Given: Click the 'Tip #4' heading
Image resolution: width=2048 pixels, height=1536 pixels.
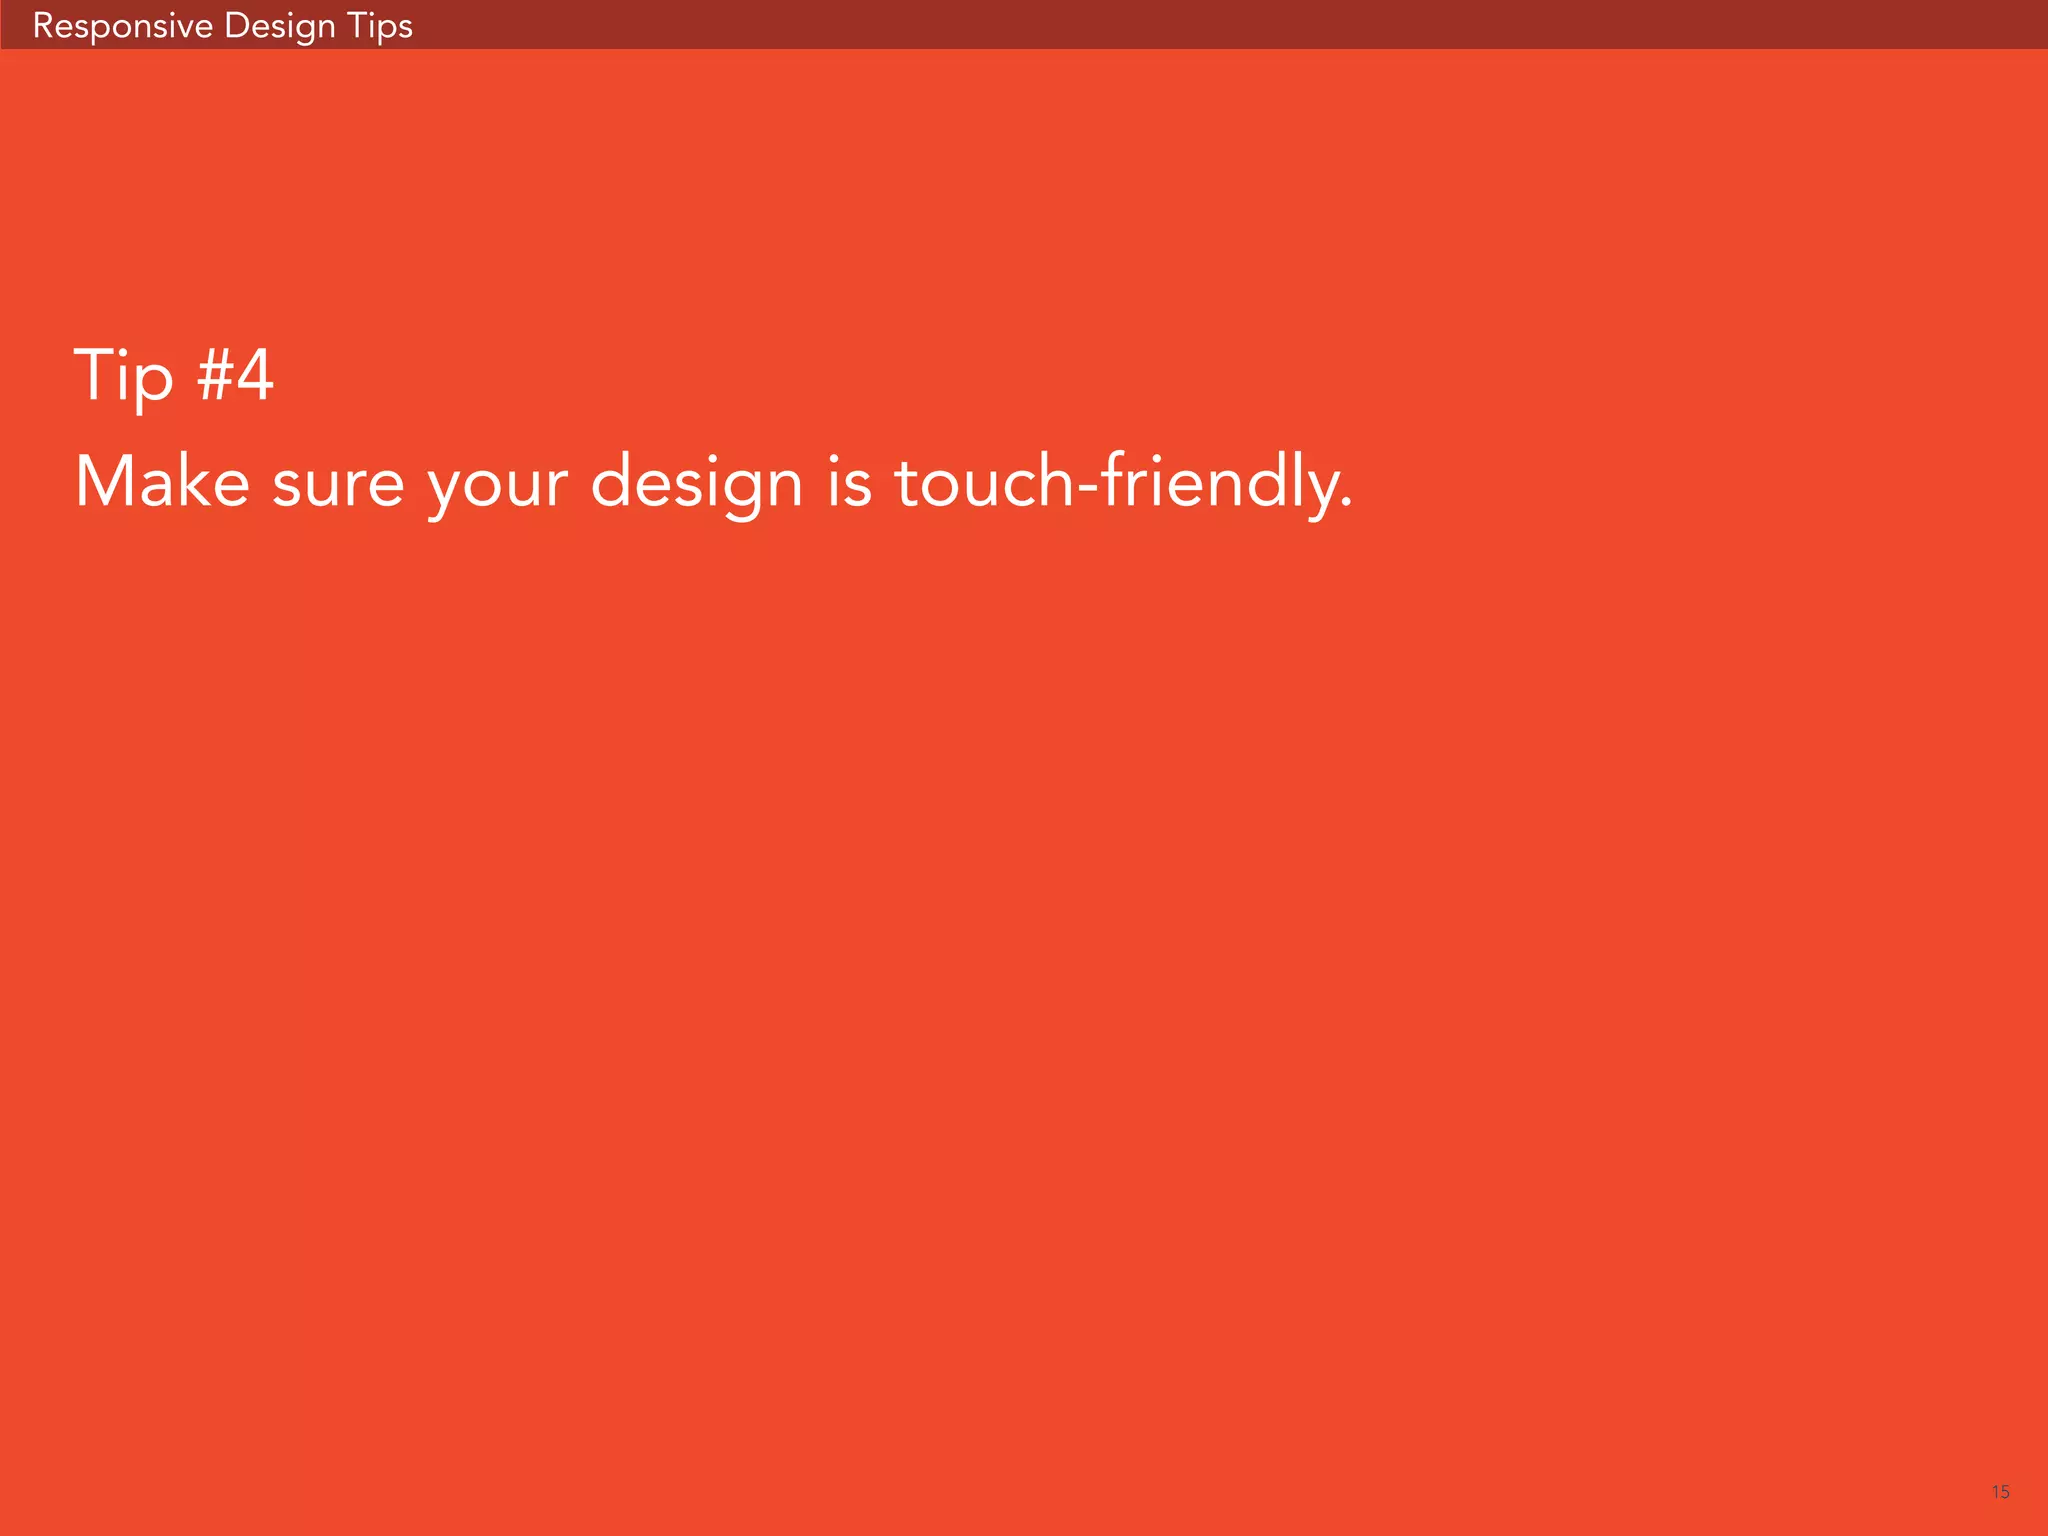Looking at the screenshot, I should tap(174, 377).
